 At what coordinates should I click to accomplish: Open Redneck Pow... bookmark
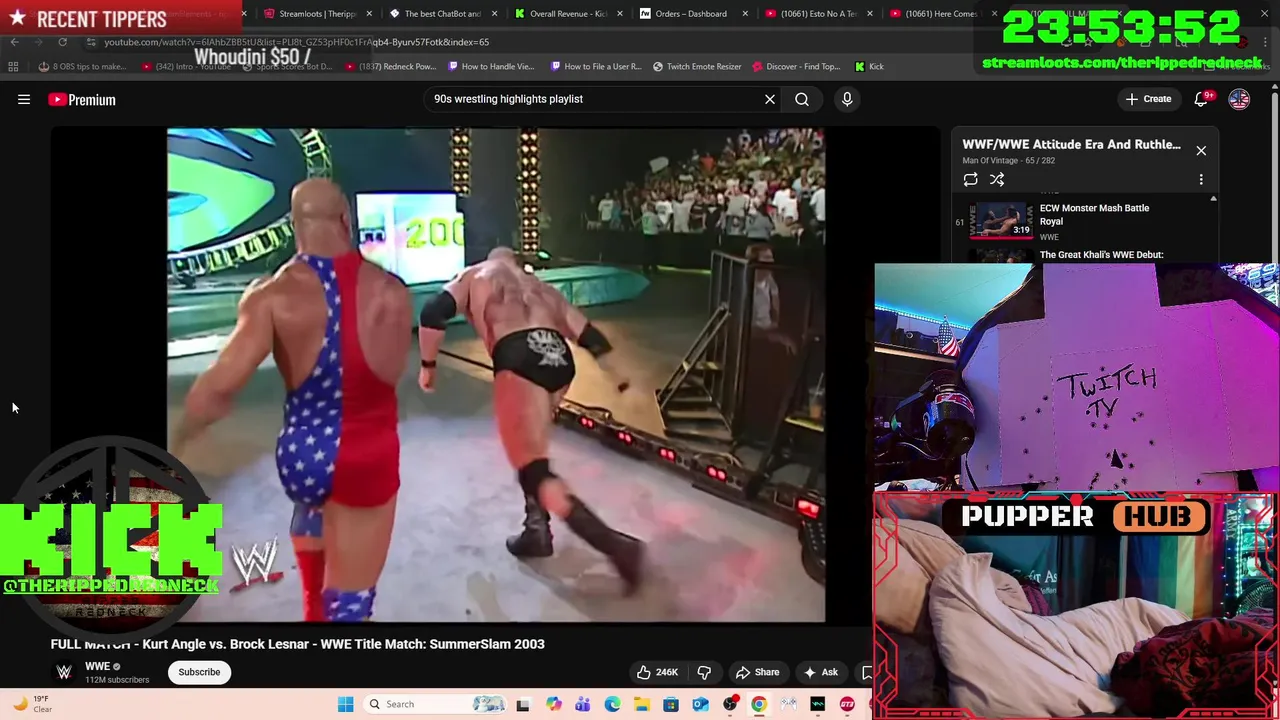click(392, 66)
